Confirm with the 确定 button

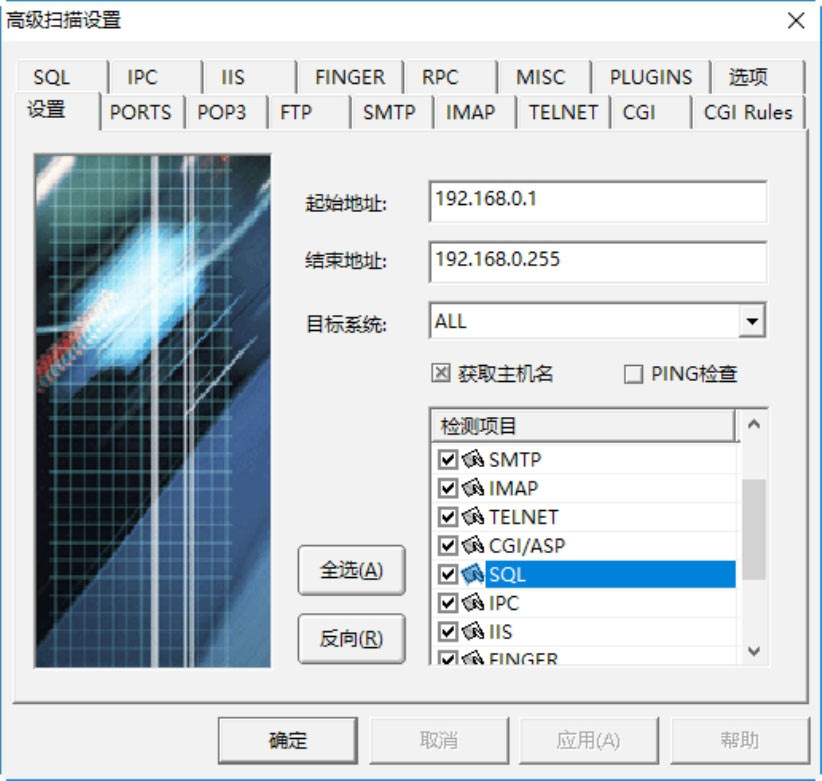pos(288,740)
